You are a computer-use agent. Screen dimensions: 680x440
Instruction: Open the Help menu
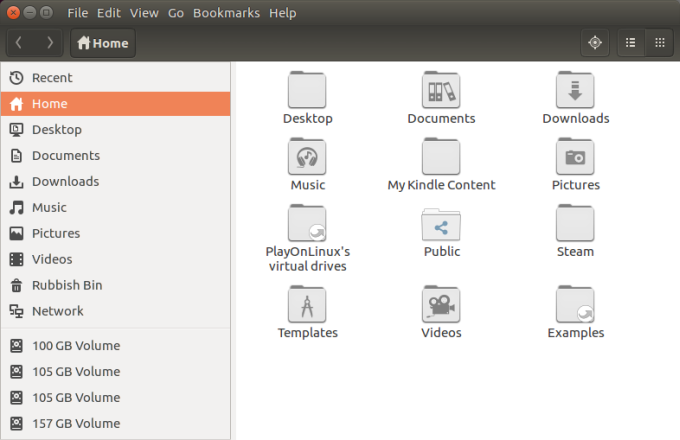point(283,13)
